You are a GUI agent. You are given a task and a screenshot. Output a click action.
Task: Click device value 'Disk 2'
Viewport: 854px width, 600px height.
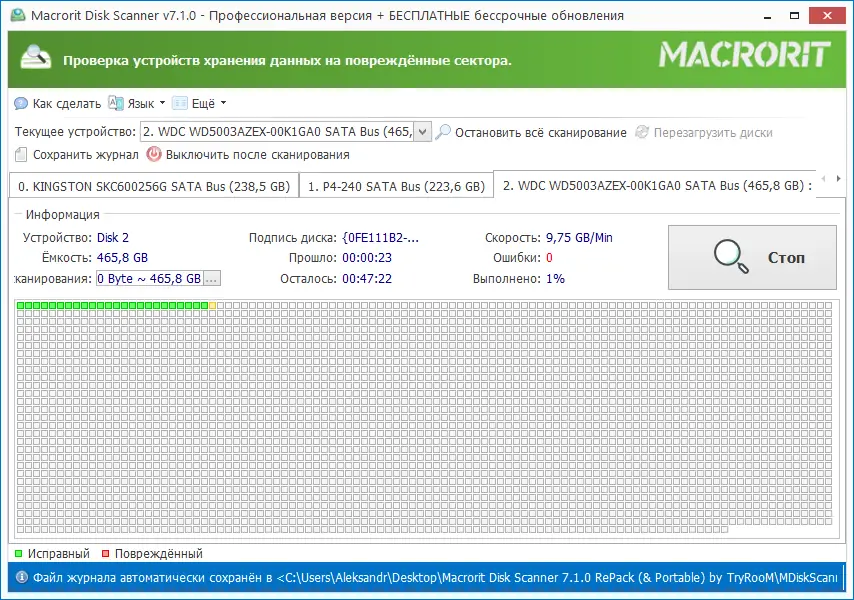[113, 237]
